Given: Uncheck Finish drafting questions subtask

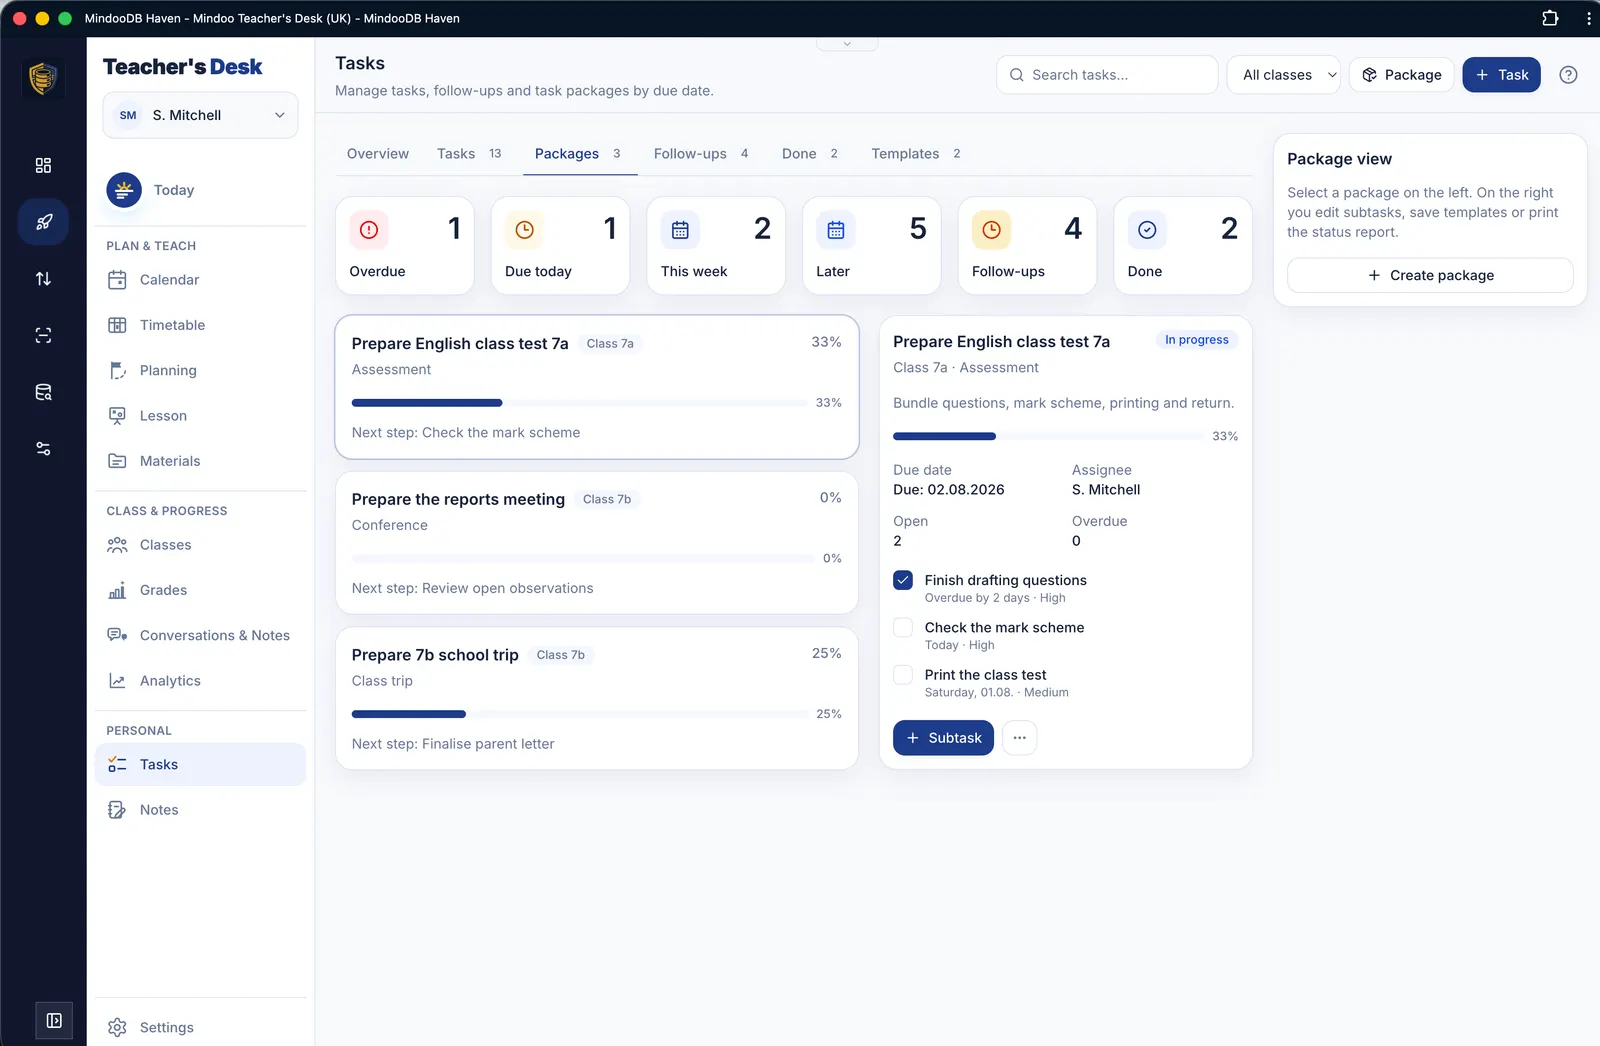Looking at the screenshot, I should (903, 580).
